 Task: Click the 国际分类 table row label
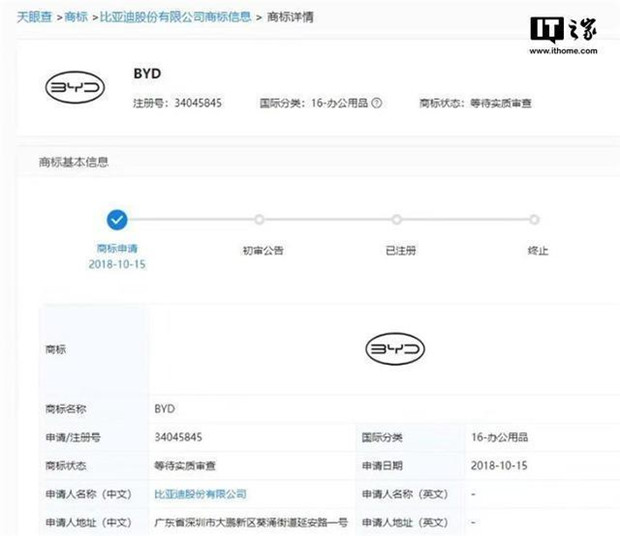[x=382, y=437]
